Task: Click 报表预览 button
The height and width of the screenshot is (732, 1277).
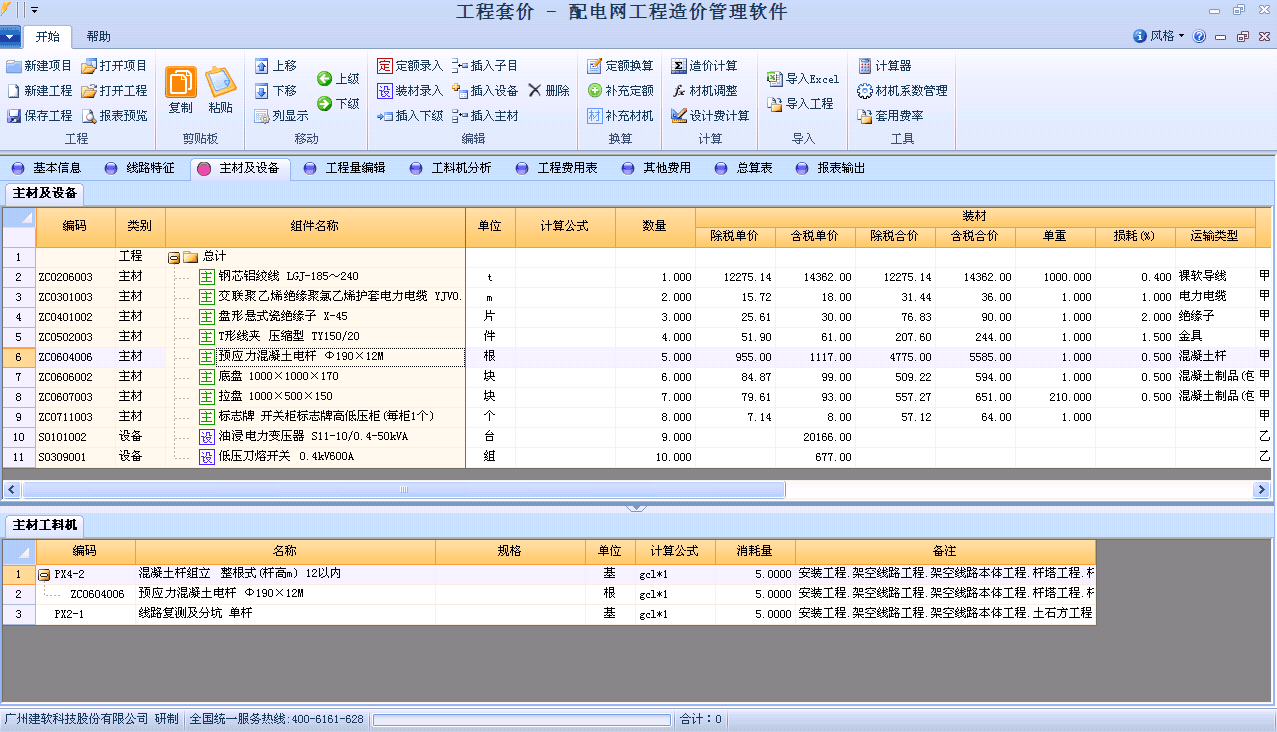Action: tap(114, 116)
